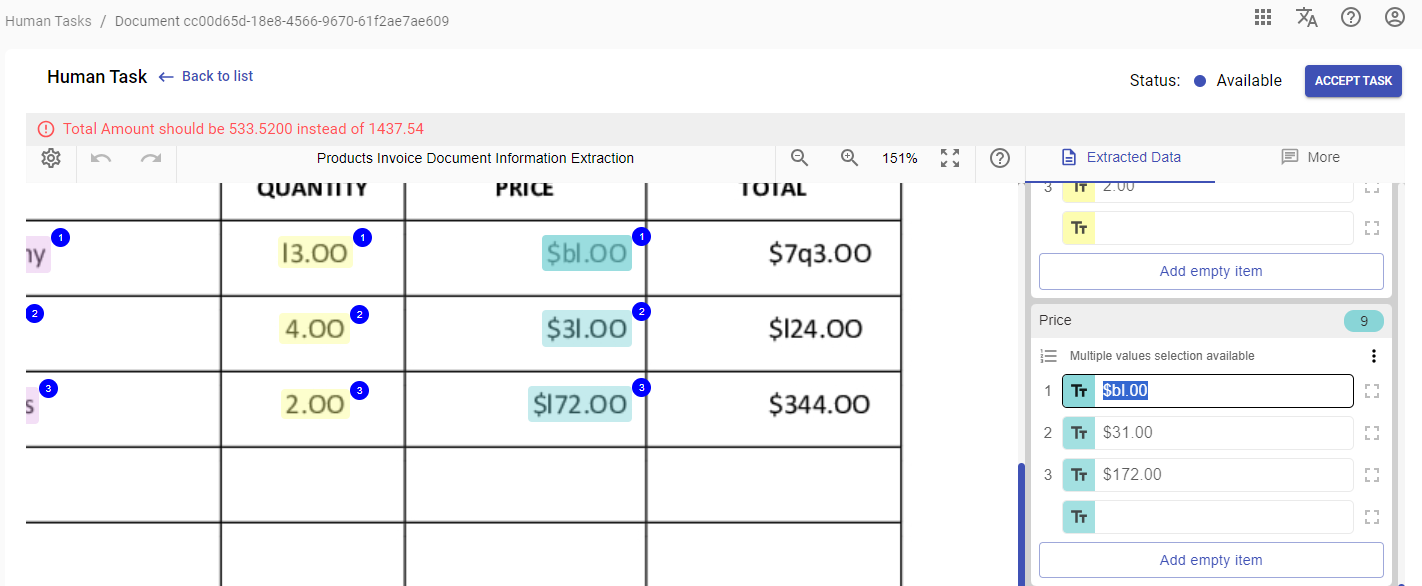Select the Extracted Data tab
The width and height of the screenshot is (1422, 586).
coord(1120,157)
